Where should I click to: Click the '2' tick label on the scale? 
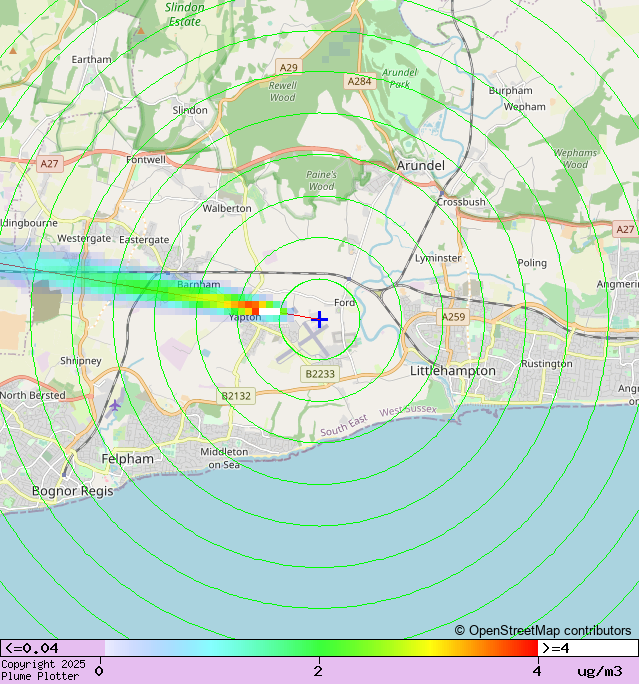click(x=319, y=671)
